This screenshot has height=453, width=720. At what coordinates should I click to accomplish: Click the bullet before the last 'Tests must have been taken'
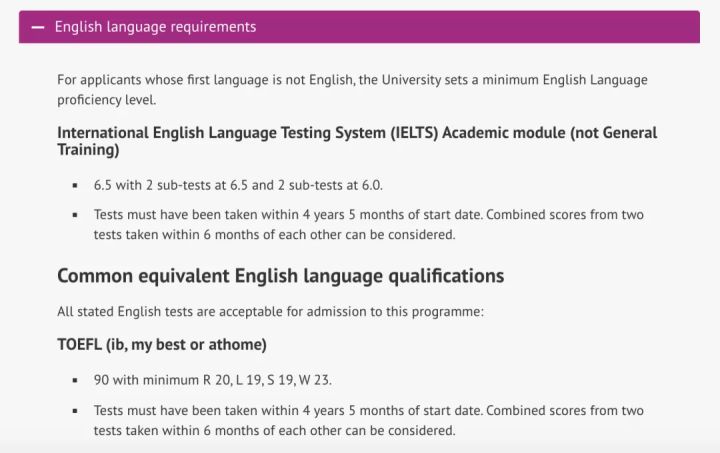[75, 411]
